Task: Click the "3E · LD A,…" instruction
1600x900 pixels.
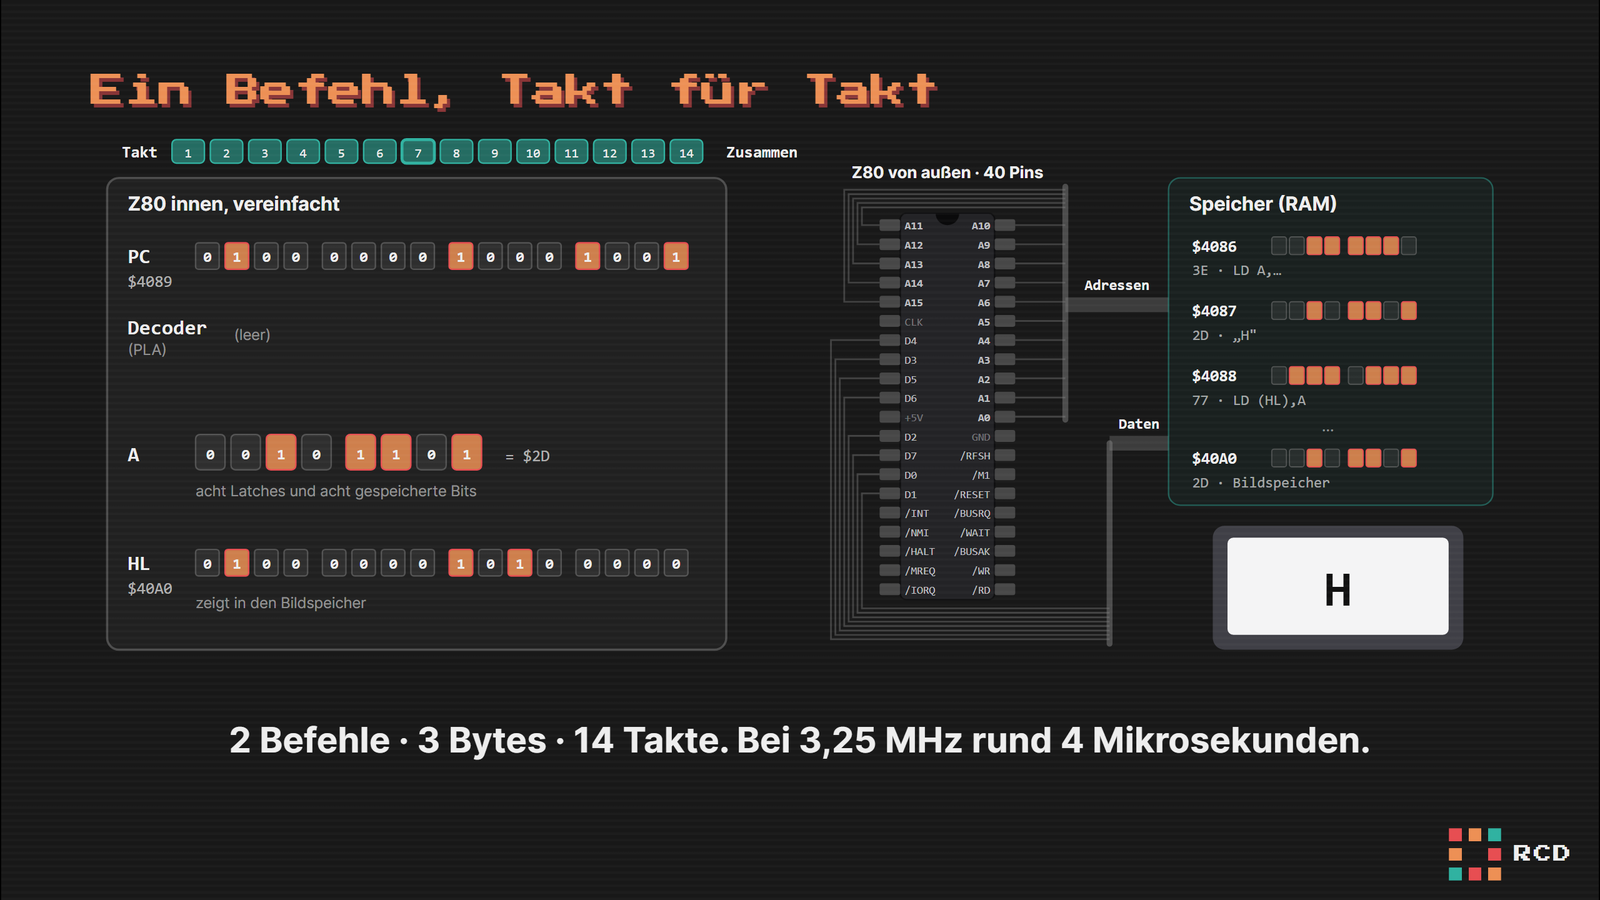Action: coord(1237,270)
